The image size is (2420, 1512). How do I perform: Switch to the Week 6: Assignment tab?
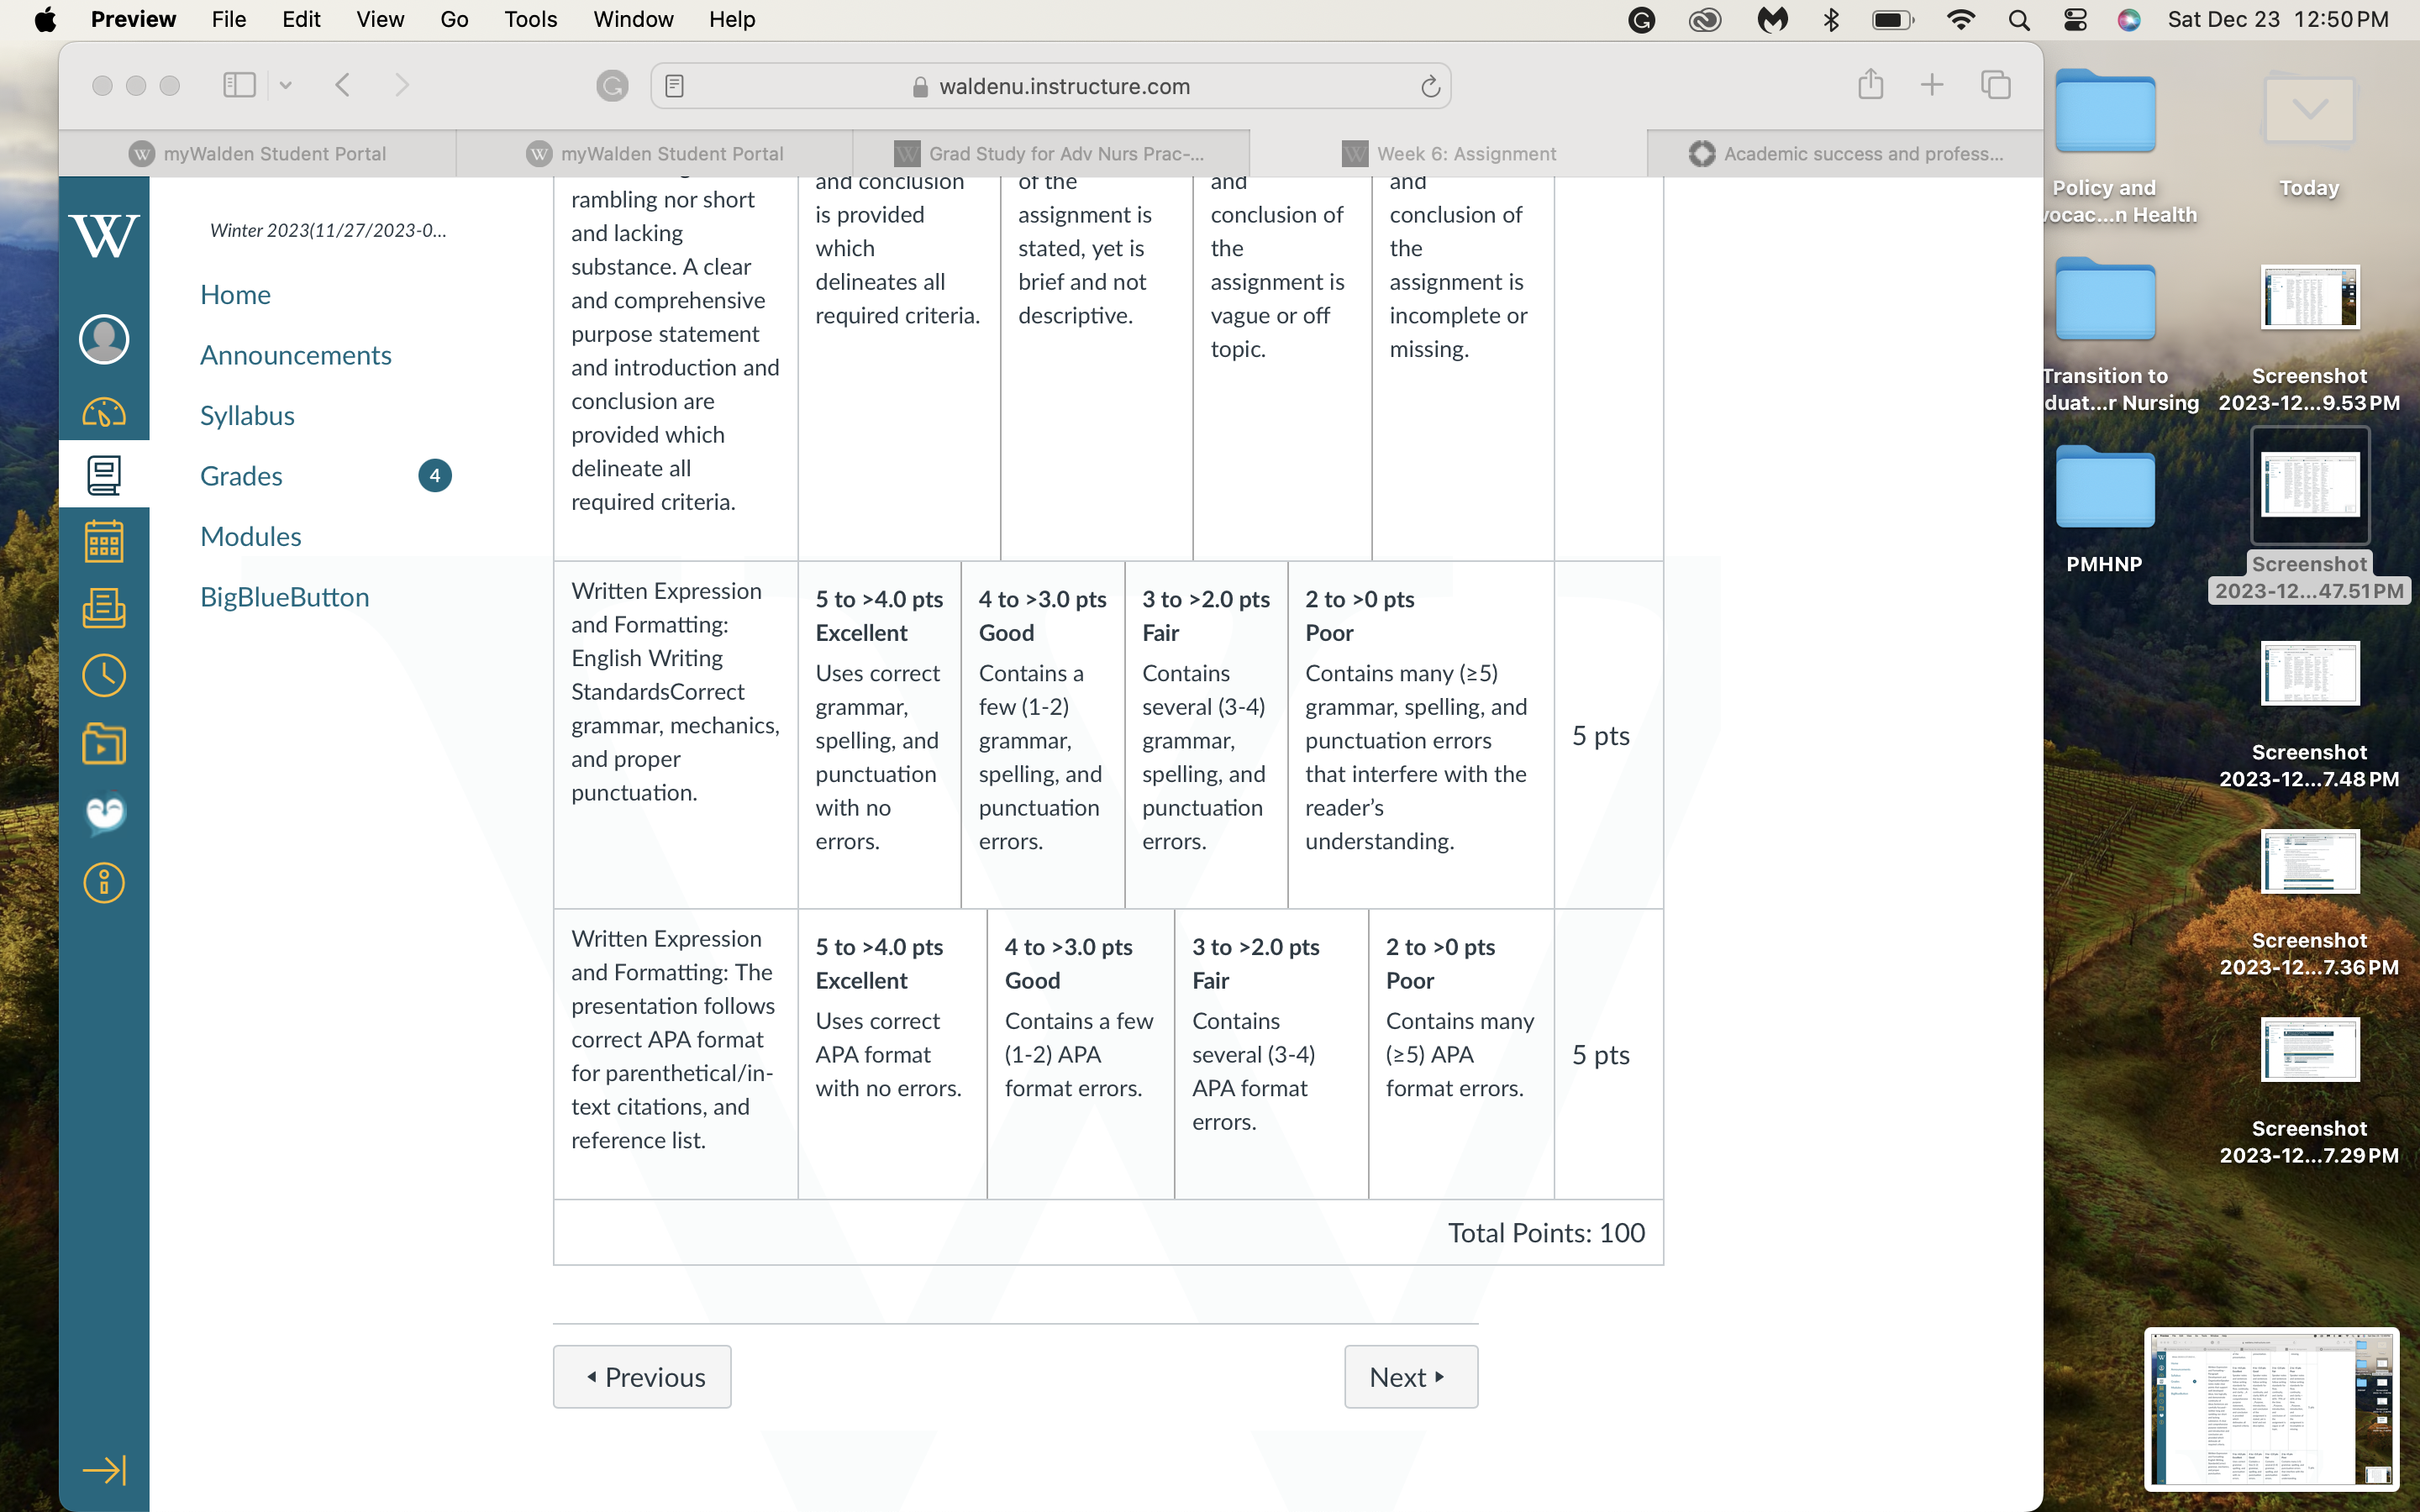pos(1448,153)
